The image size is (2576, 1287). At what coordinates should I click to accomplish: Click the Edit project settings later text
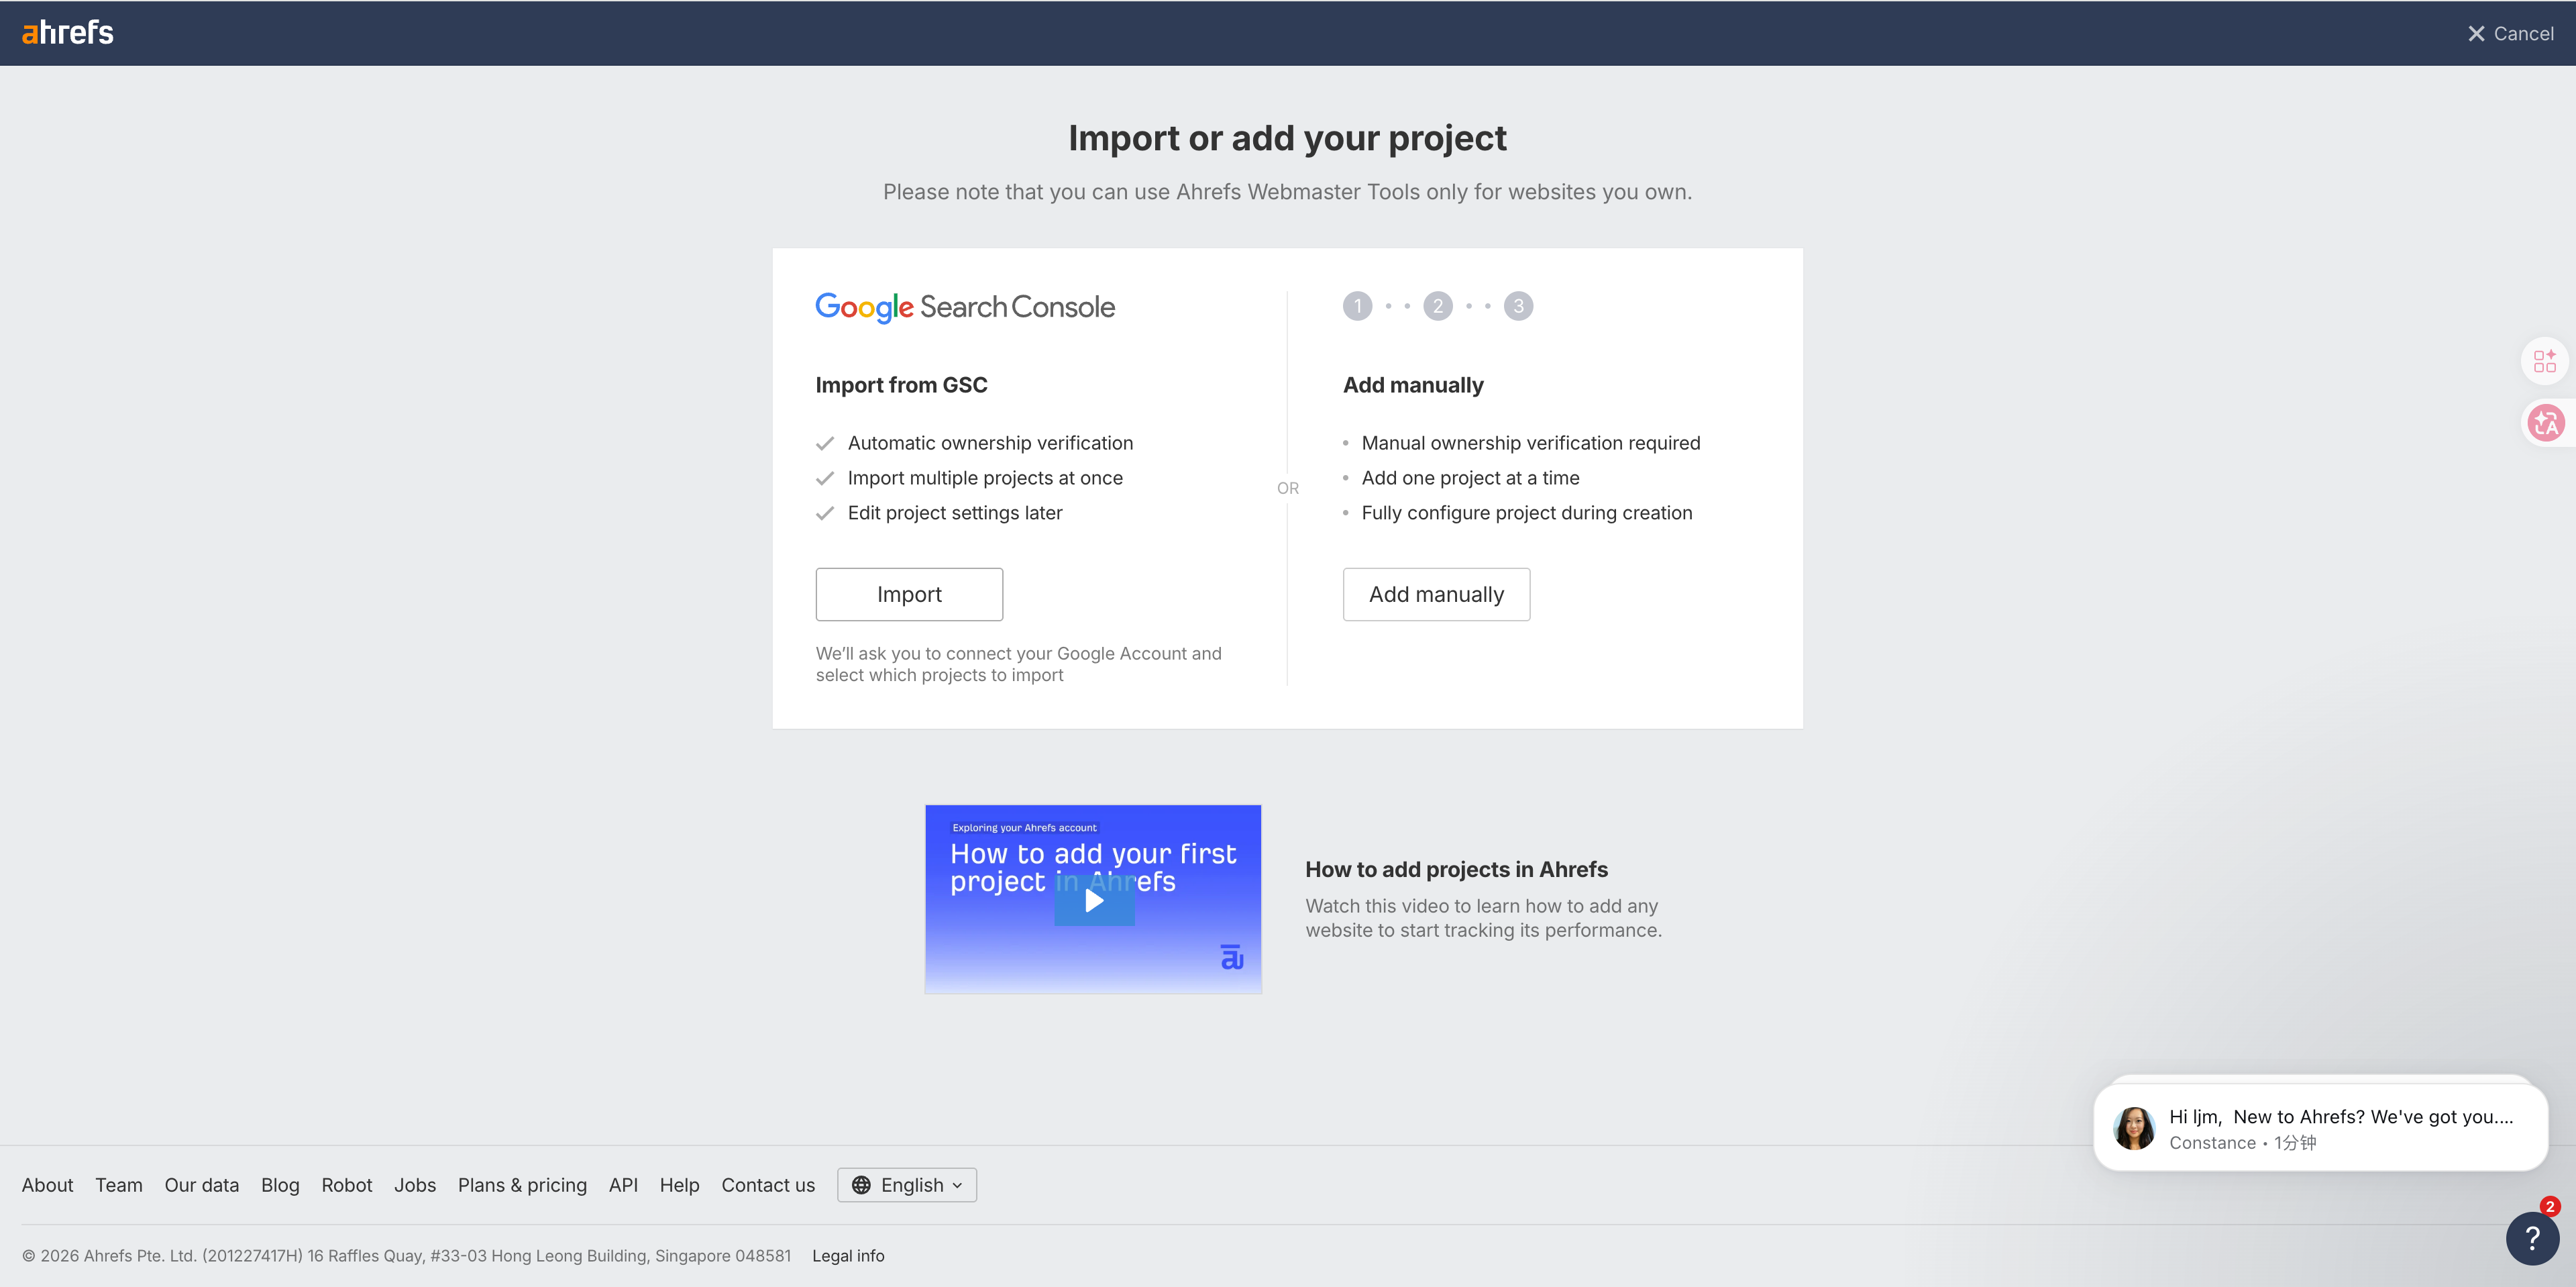(955, 513)
